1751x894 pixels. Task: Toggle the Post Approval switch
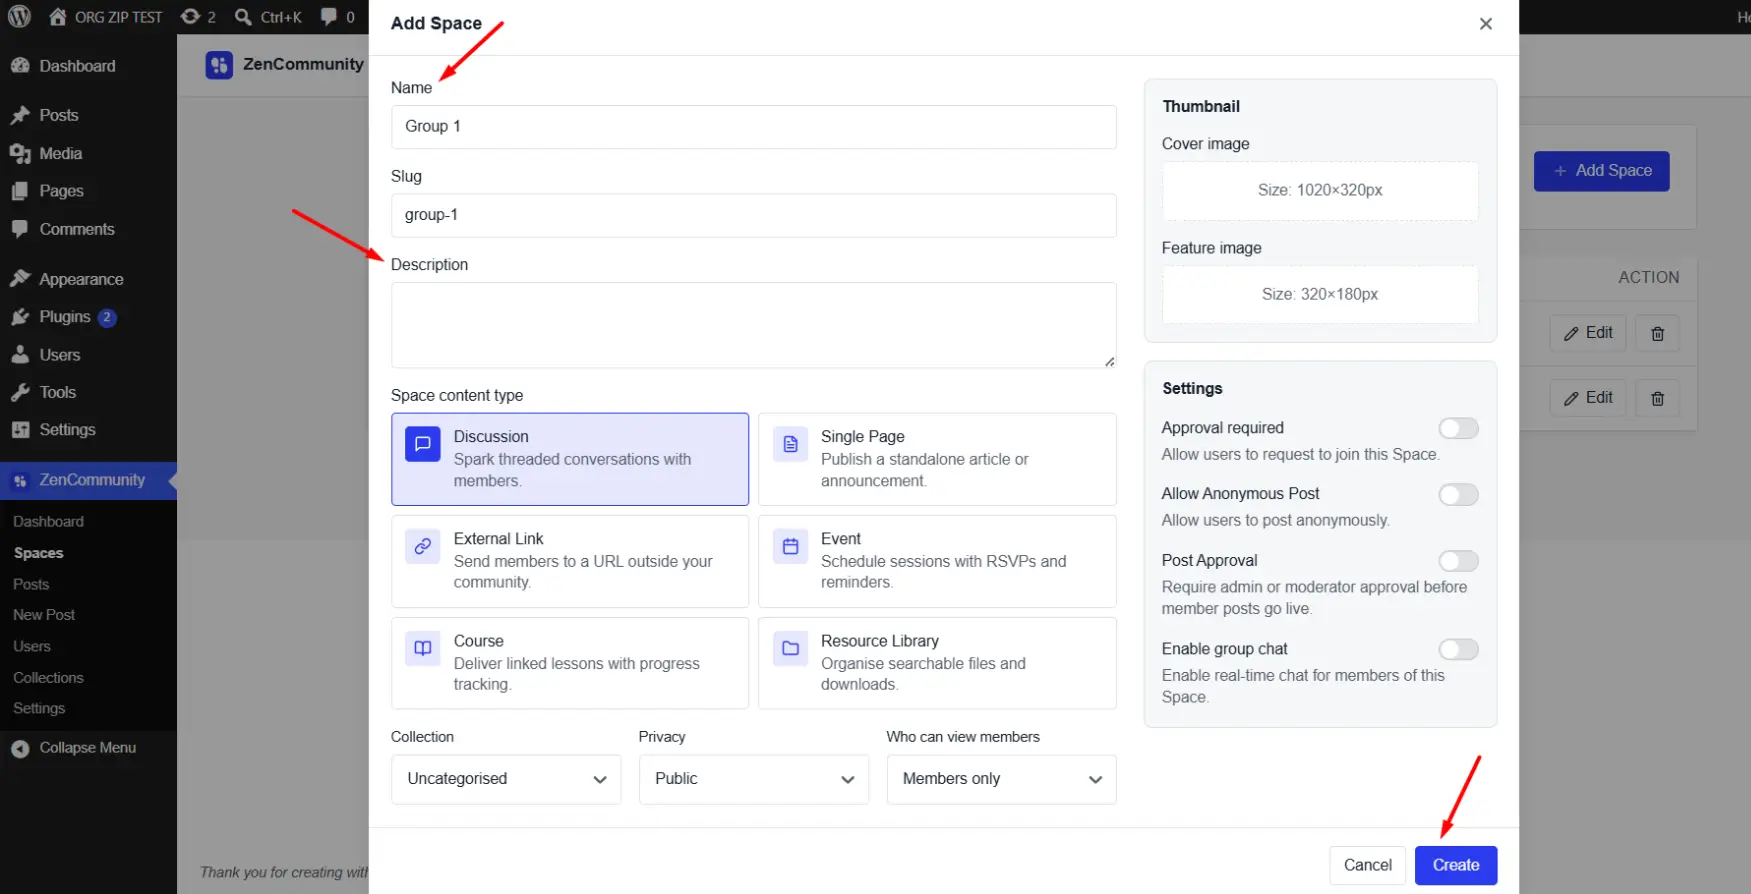coord(1458,561)
